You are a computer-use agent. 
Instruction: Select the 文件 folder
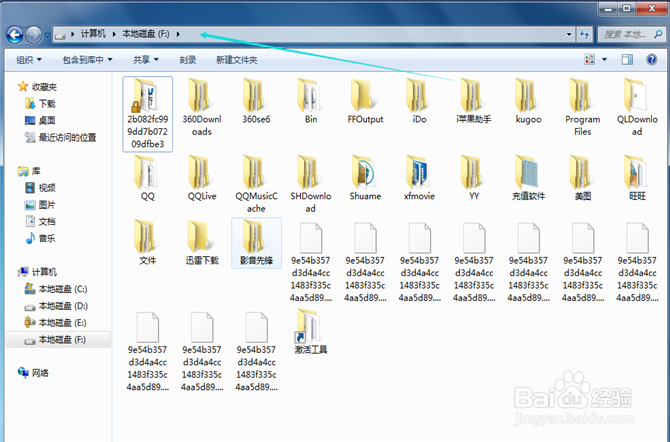(147, 242)
